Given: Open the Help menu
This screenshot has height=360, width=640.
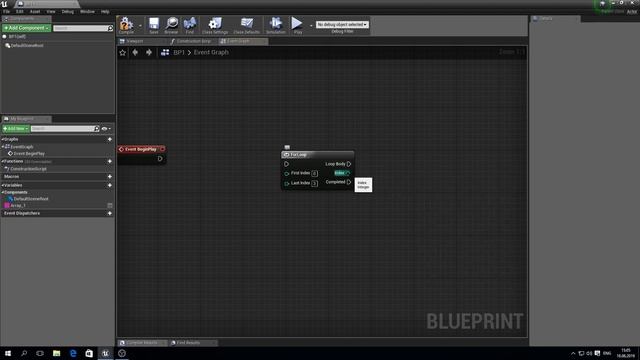Looking at the screenshot, I should pos(105,11).
